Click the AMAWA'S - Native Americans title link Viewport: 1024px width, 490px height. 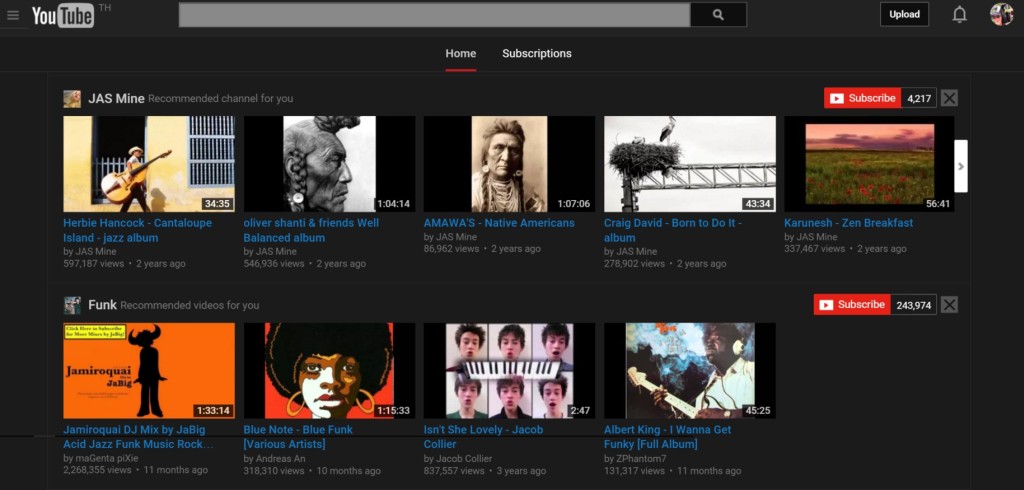pos(499,223)
